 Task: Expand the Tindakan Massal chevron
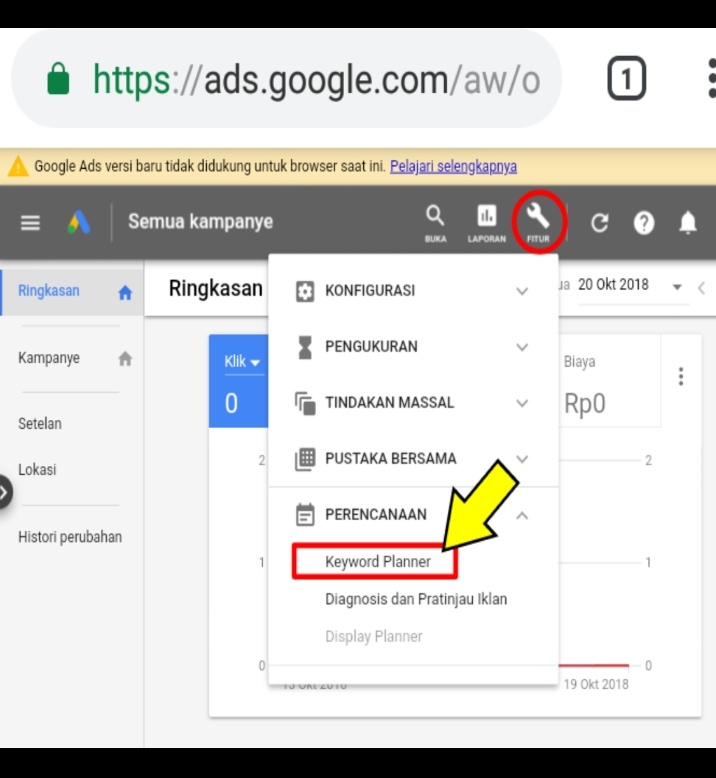click(521, 403)
